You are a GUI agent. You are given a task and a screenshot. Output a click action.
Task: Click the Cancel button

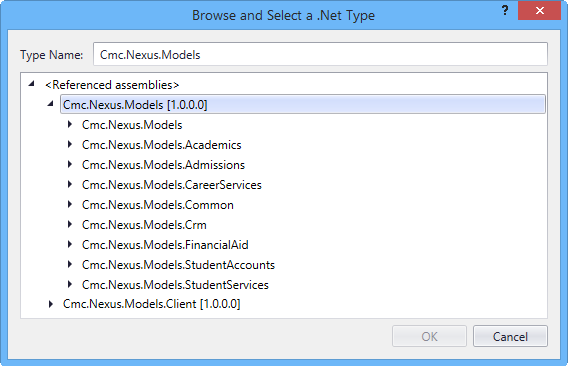click(x=510, y=336)
